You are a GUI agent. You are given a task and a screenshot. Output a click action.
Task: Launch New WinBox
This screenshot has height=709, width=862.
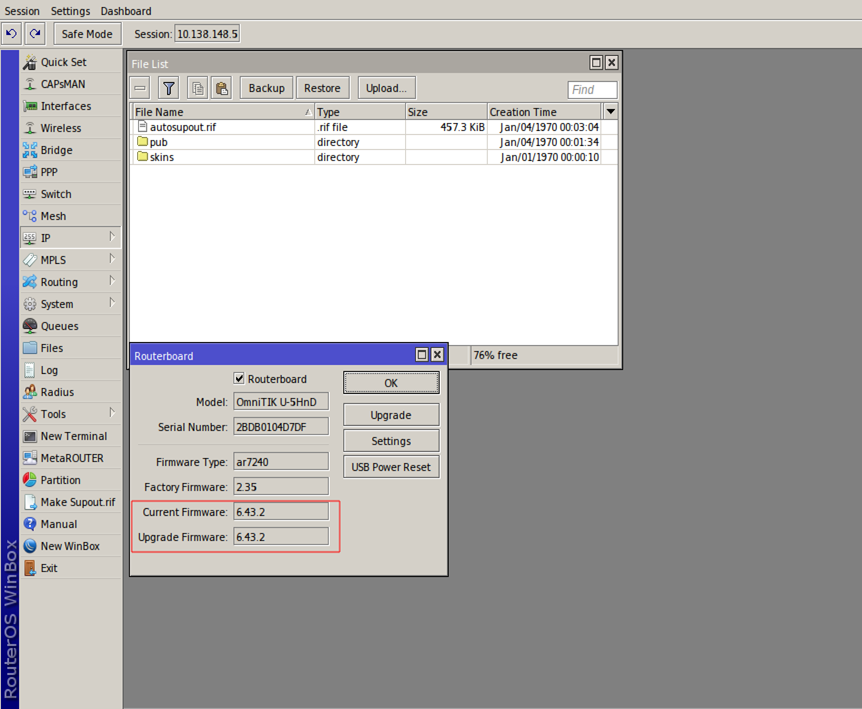click(x=70, y=546)
